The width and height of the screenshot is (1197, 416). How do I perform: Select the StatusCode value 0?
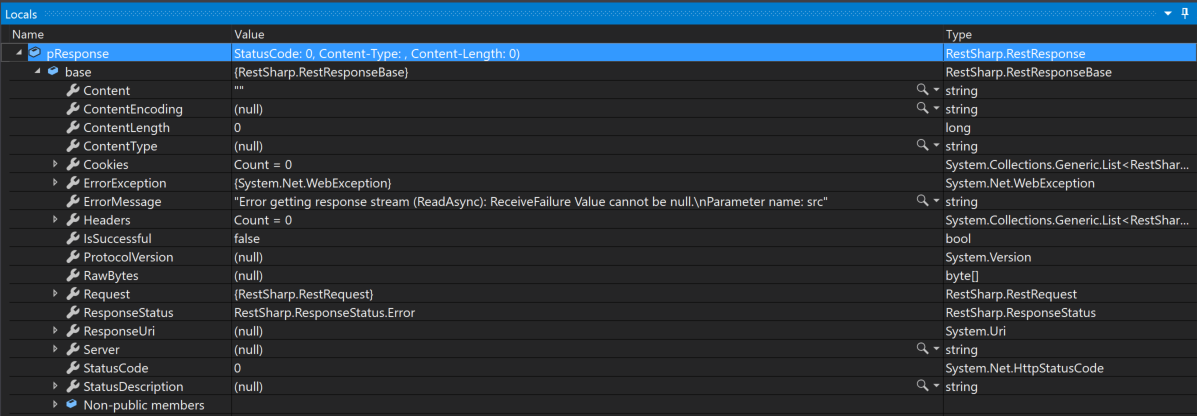[237, 368]
